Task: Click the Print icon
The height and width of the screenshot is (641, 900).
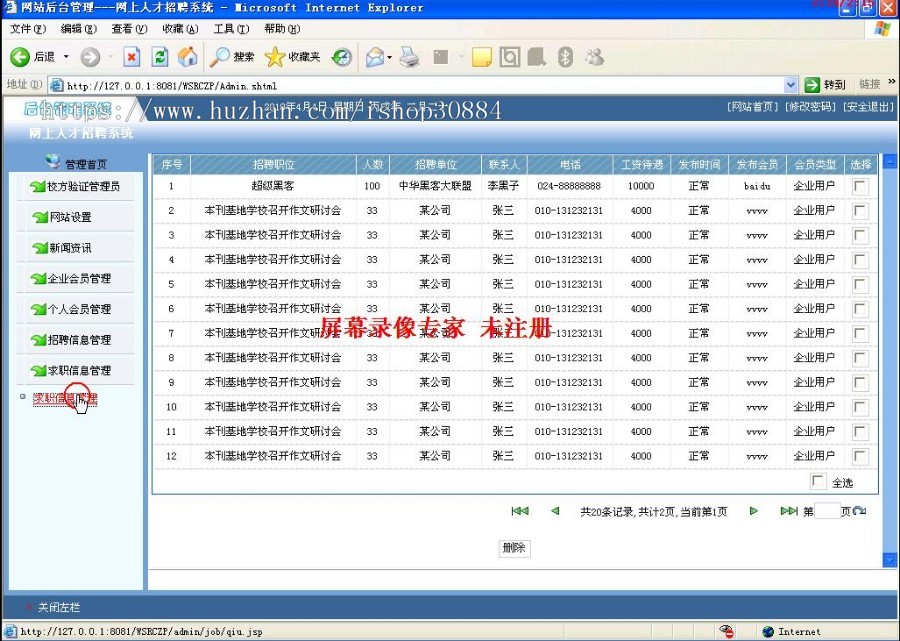Action: [x=408, y=58]
